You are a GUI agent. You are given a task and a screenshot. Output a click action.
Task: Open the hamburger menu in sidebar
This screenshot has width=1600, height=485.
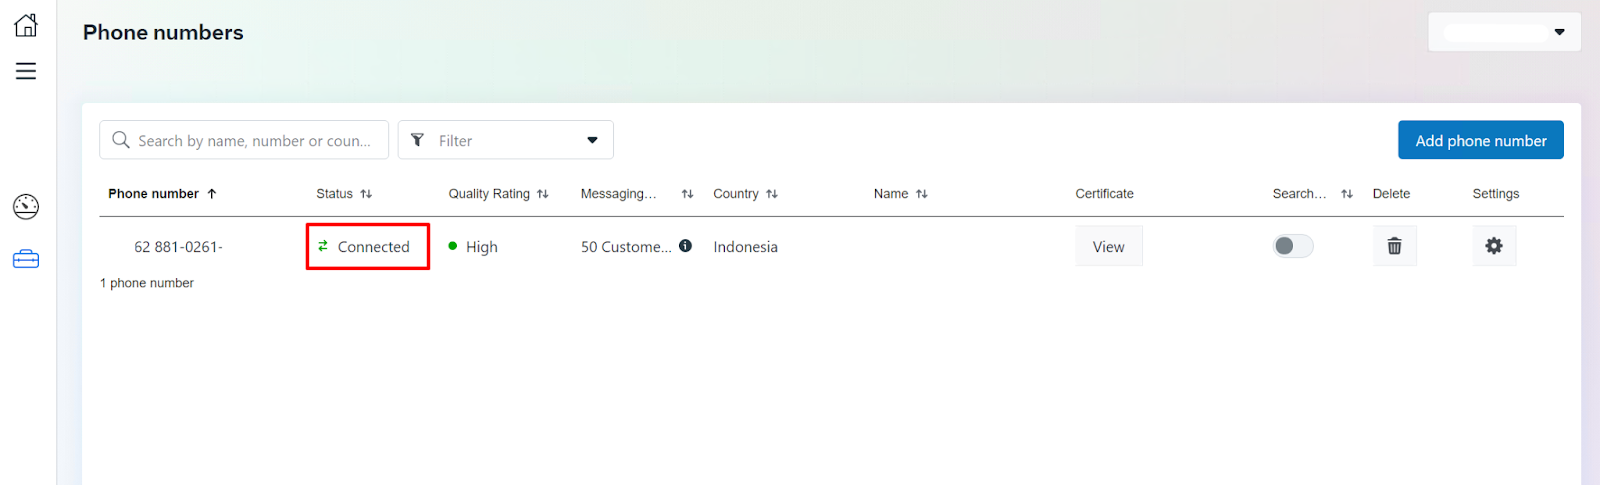(x=26, y=71)
